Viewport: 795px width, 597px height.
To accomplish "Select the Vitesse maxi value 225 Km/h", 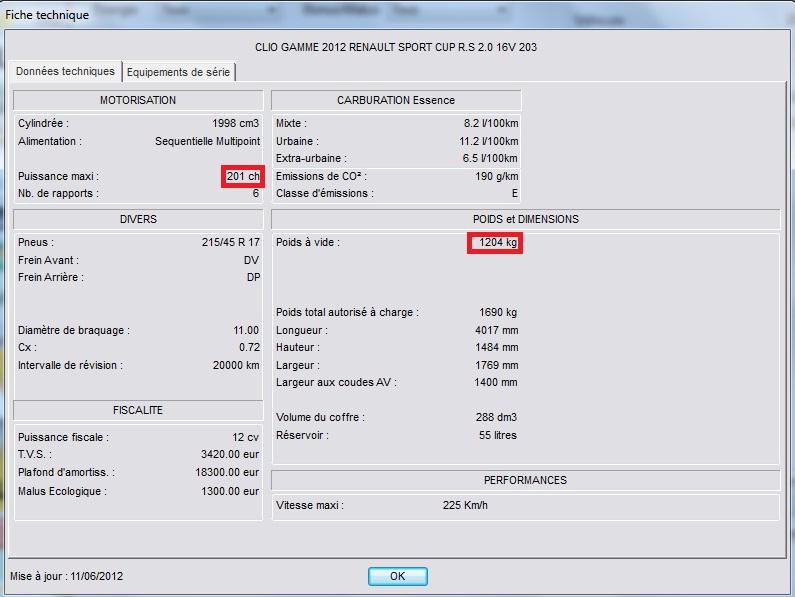I will click(465, 505).
